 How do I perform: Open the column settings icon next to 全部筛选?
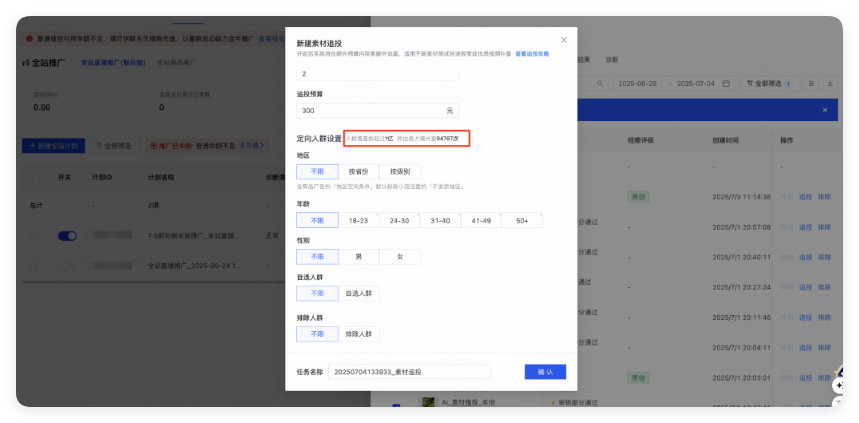point(811,83)
